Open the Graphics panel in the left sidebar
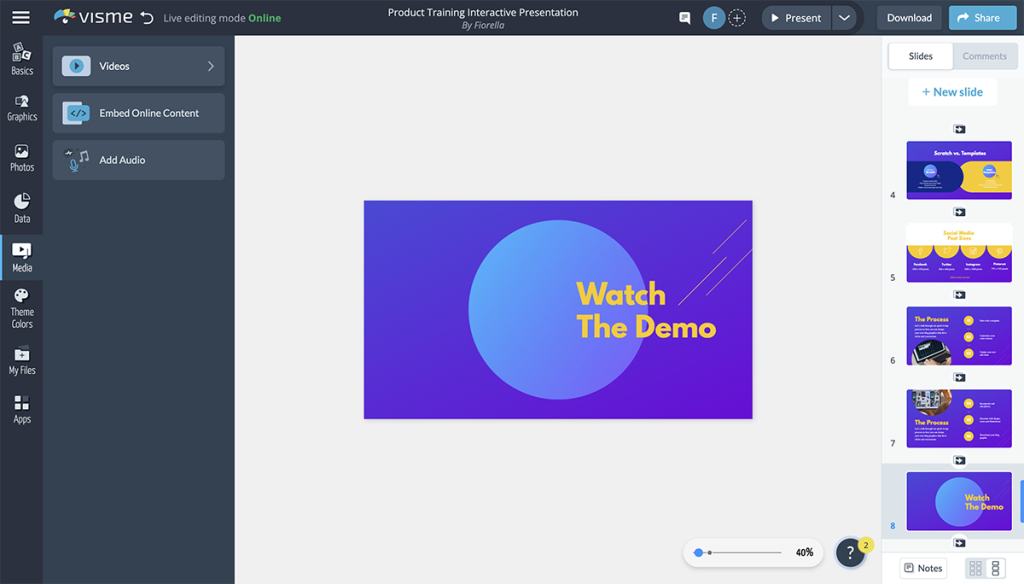This screenshot has width=1024, height=584. pyautogui.click(x=21, y=105)
